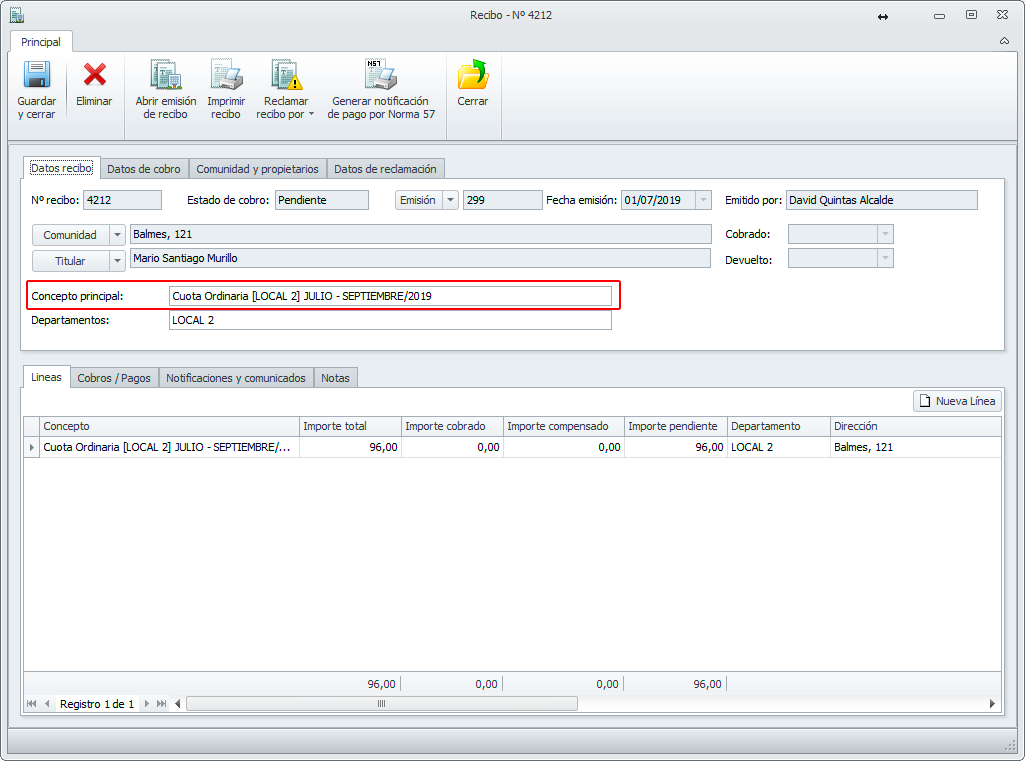The height and width of the screenshot is (761, 1025).
Task: Click Importe cobrado column header
Action: (x=452, y=426)
